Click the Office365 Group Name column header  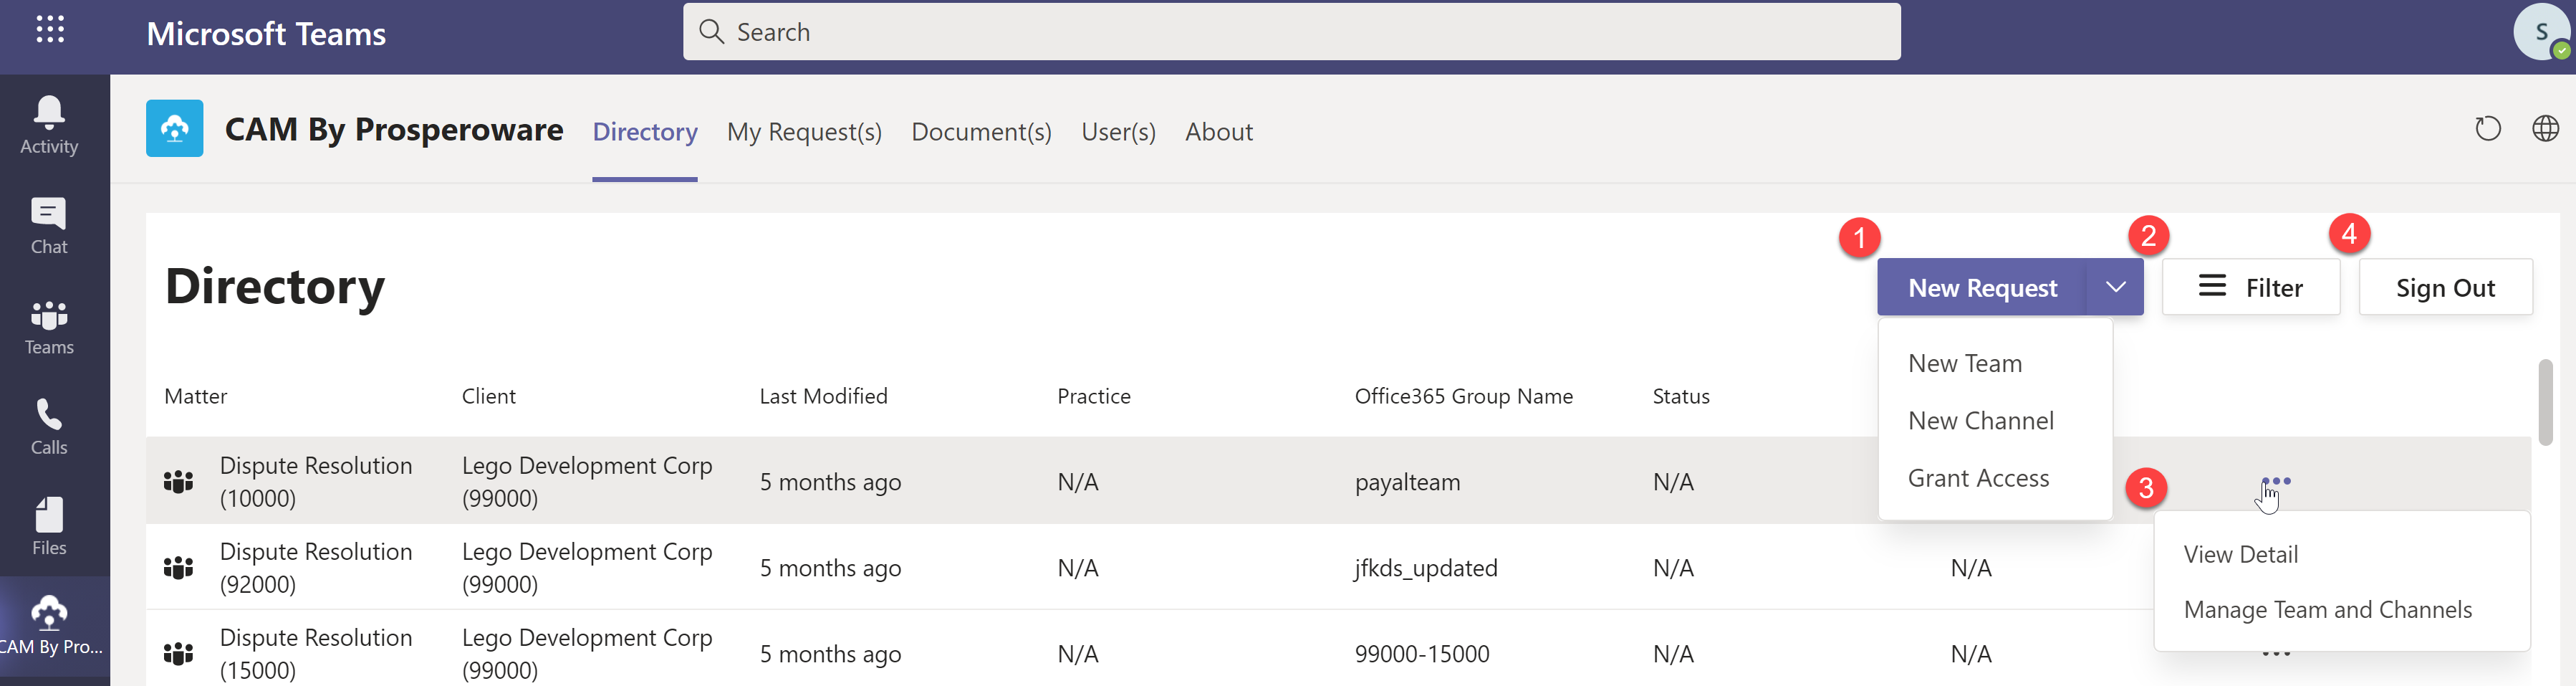click(1463, 396)
